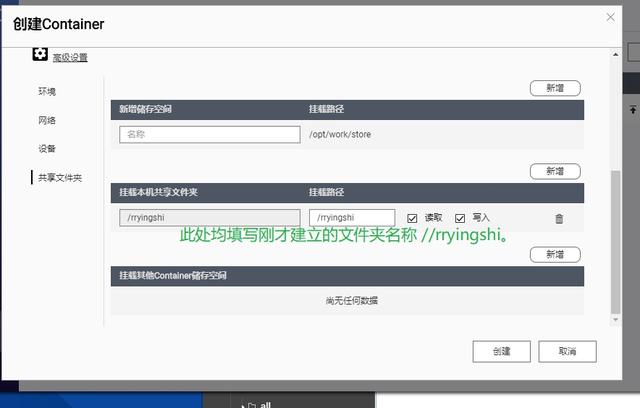The width and height of the screenshot is (640, 408).
Task: Click the 名称 volume name field
Action: (x=209, y=134)
